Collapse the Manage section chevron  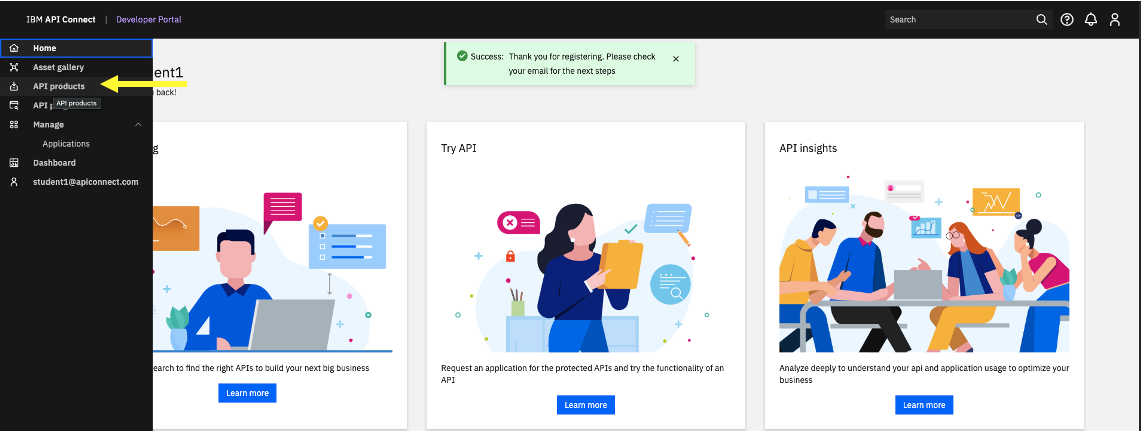(x=138, y=124)
